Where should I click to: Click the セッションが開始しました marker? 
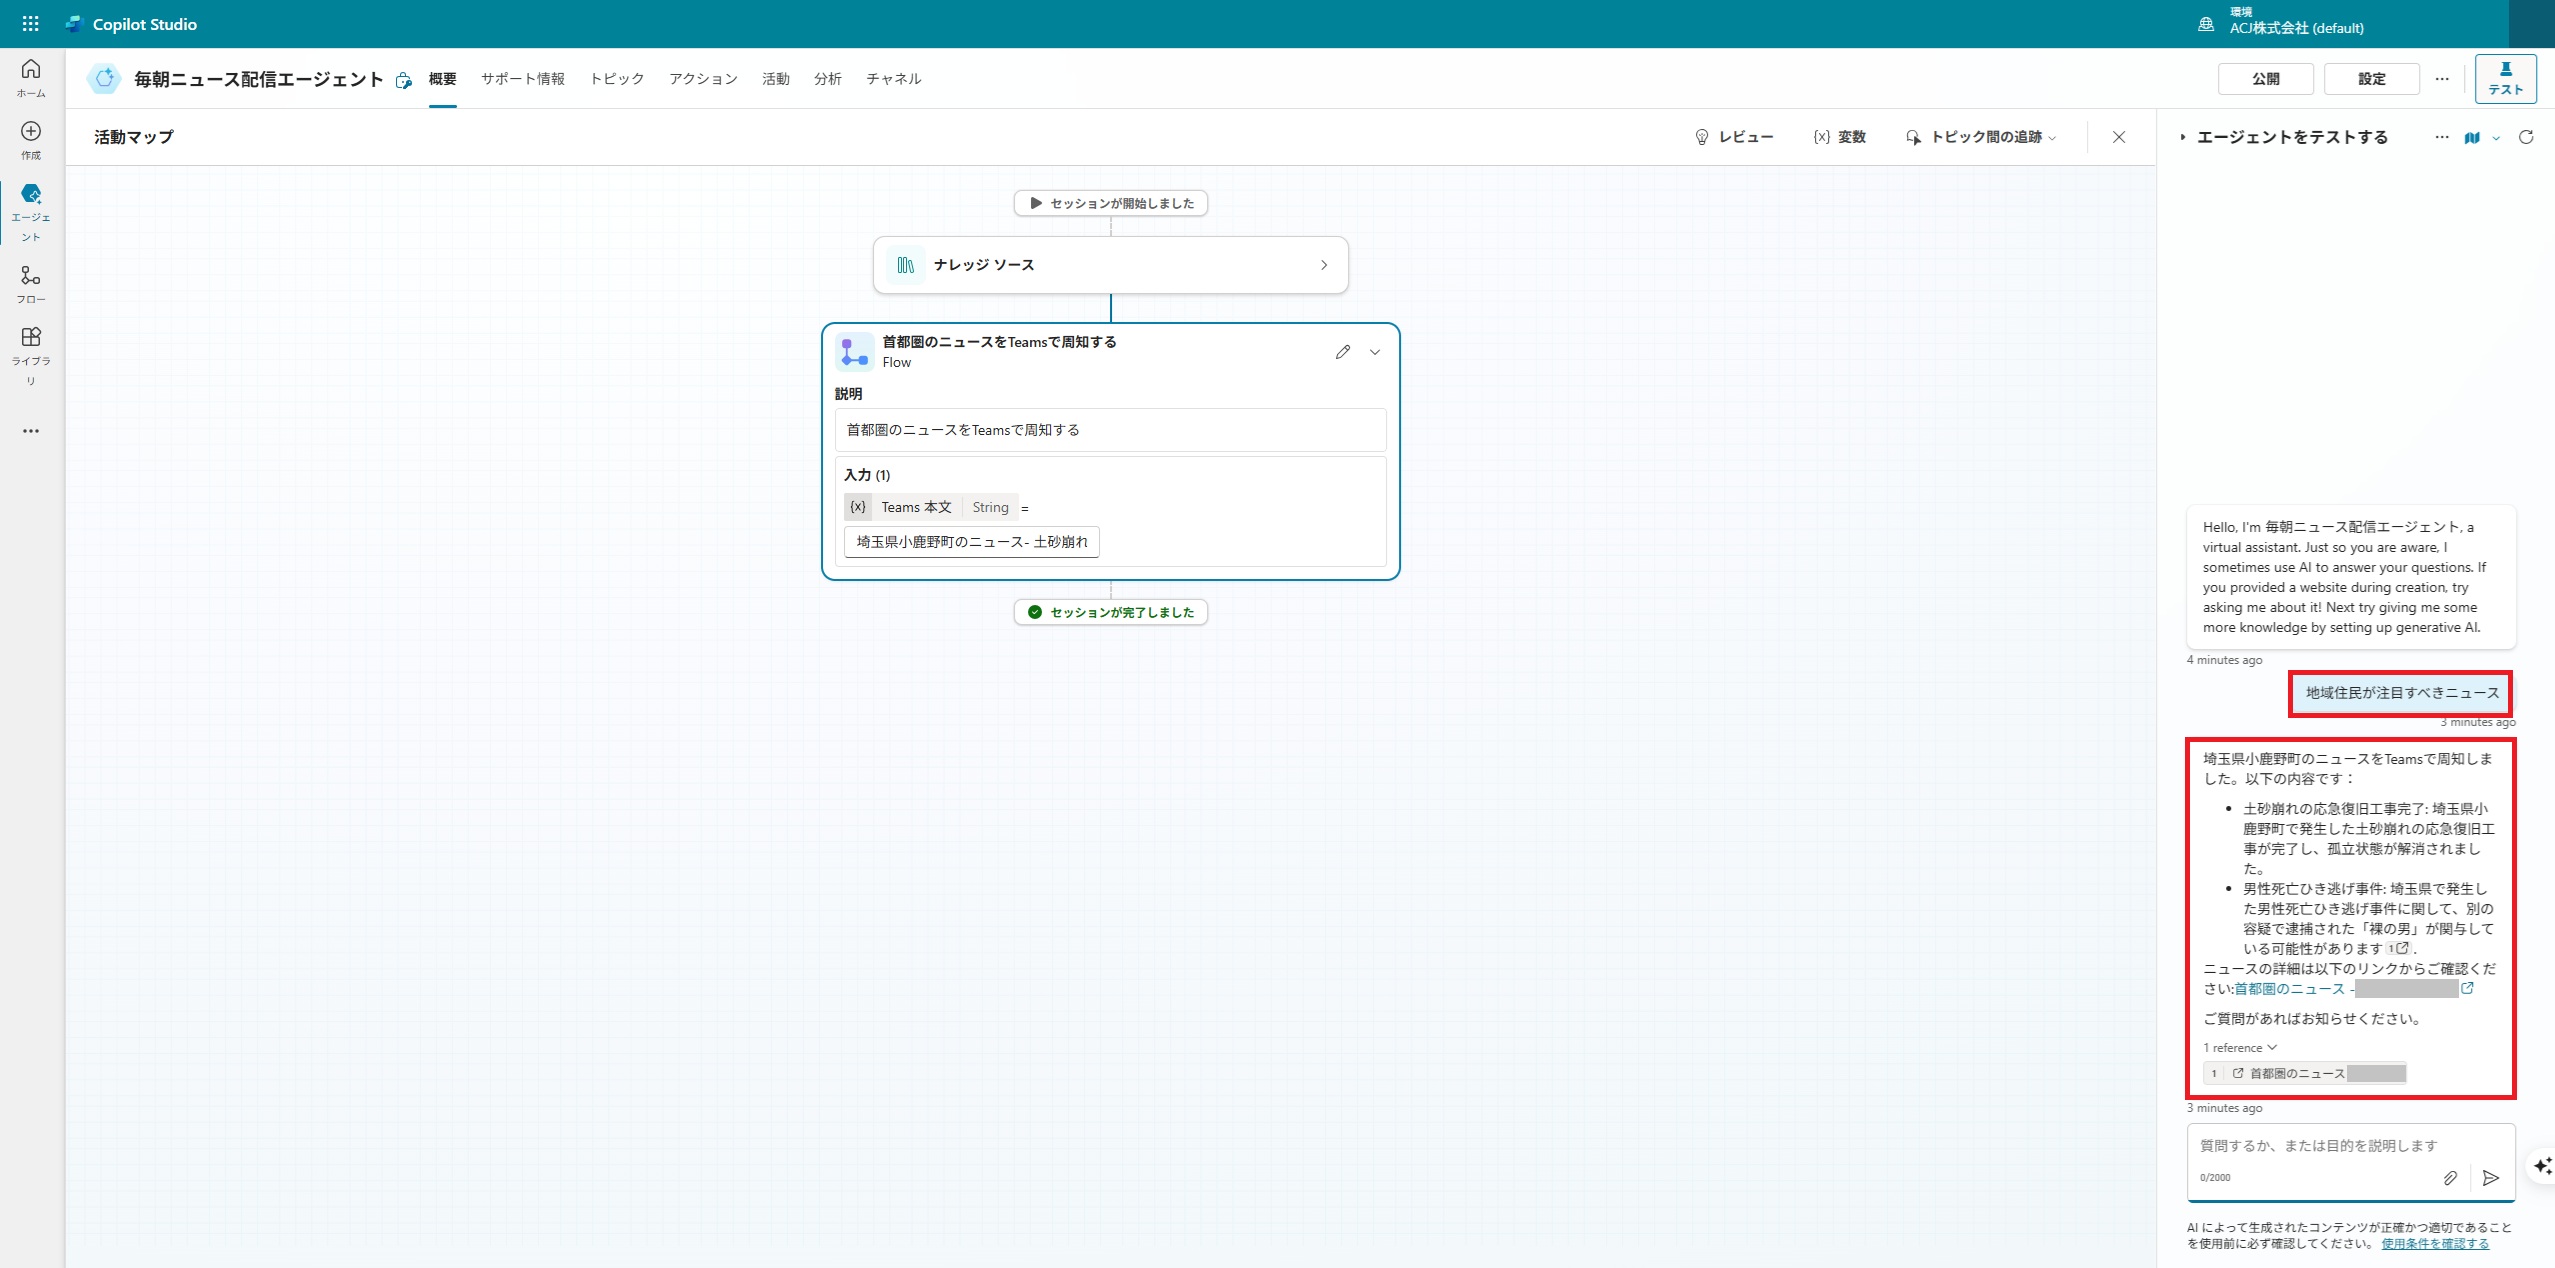click(x=1111, y=203)
